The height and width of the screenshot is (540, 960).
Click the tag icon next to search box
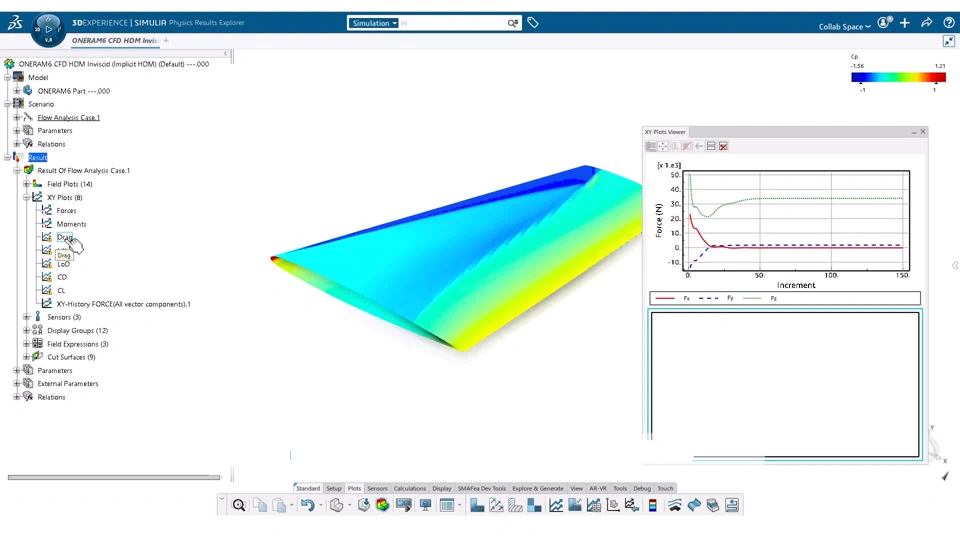pos(533,23)
